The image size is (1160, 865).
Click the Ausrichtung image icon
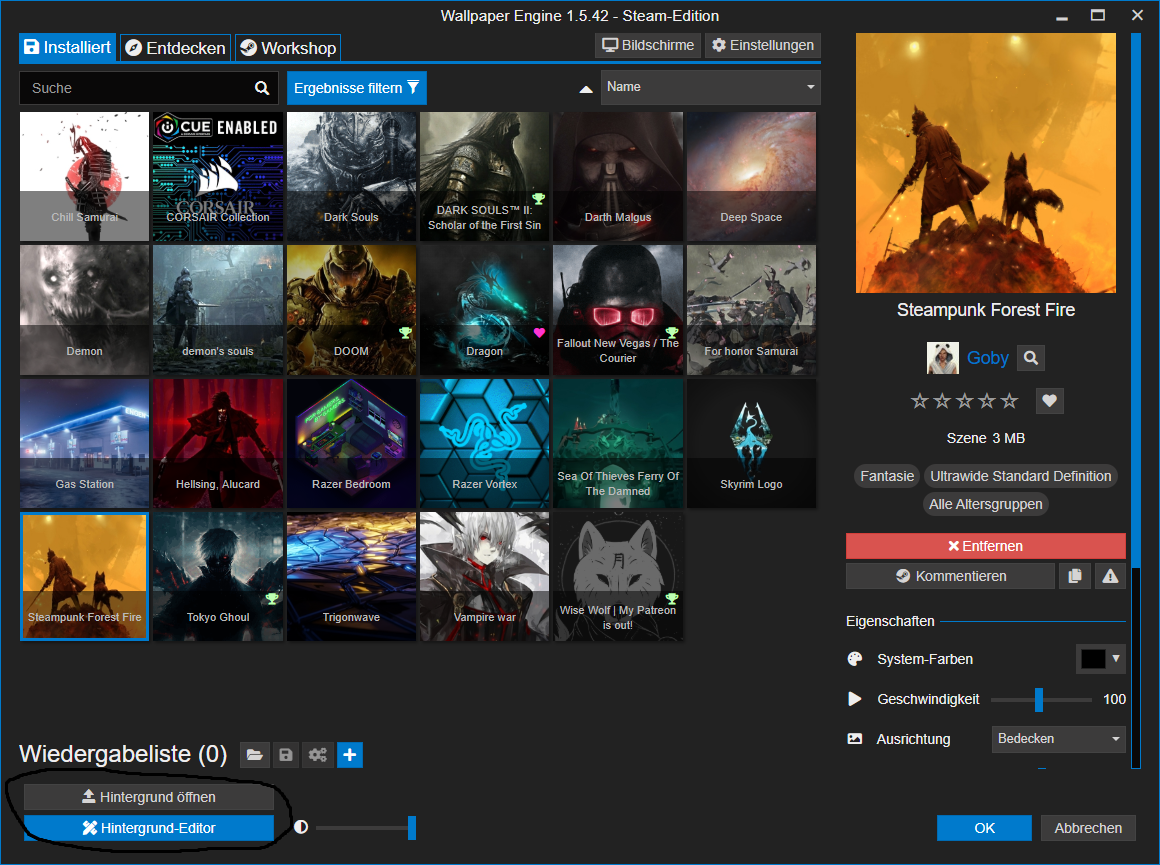tap(854, 738)
